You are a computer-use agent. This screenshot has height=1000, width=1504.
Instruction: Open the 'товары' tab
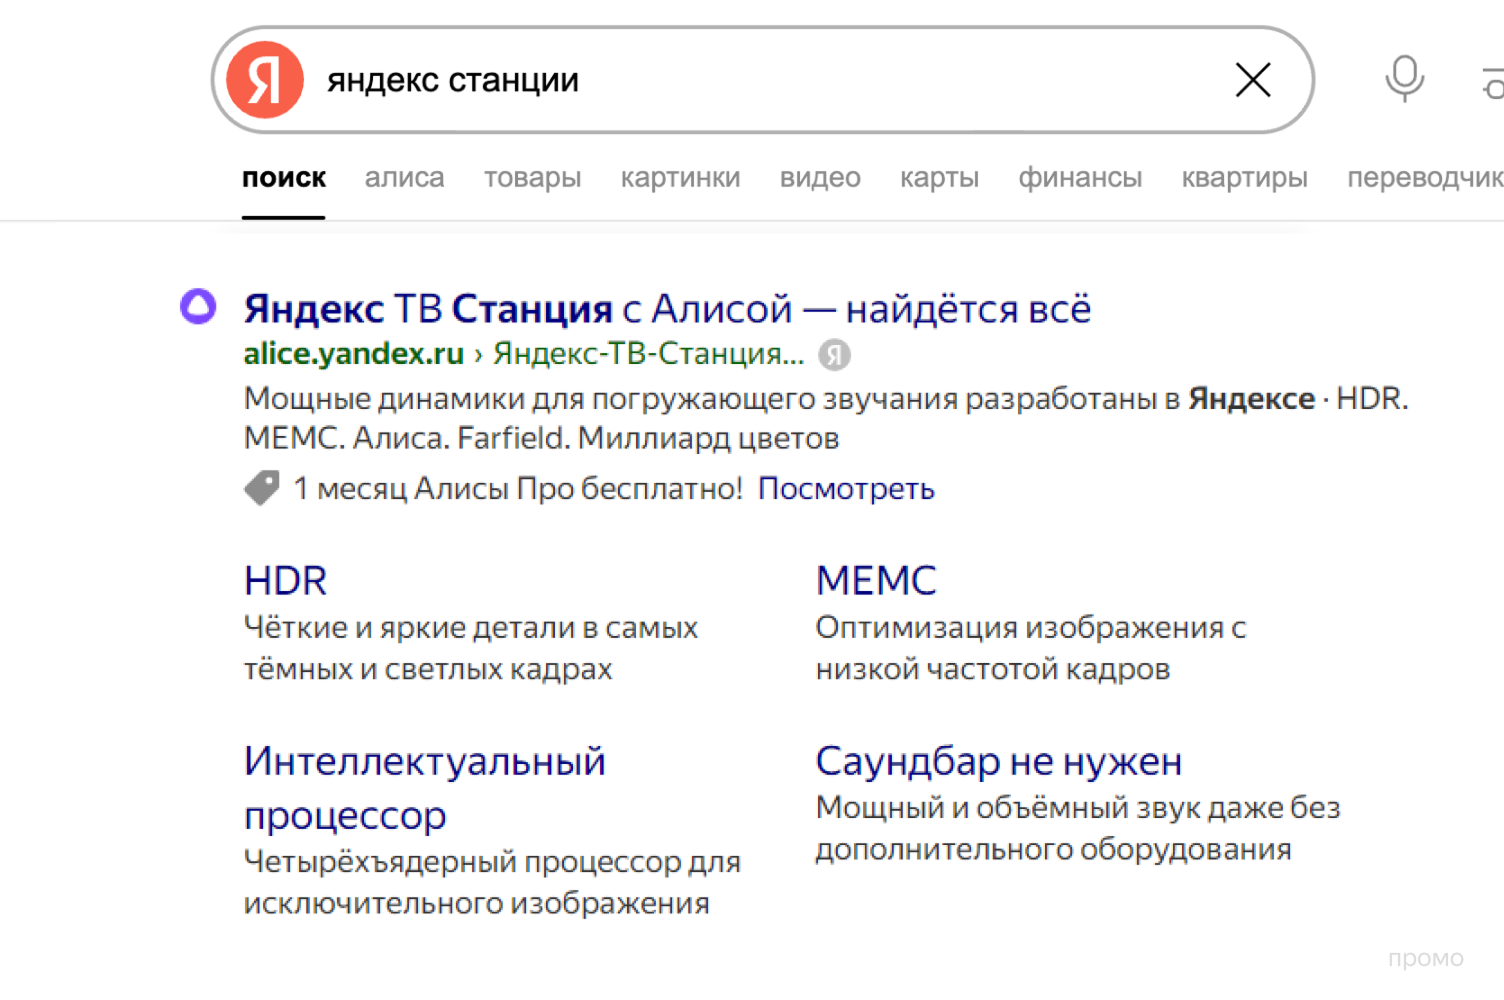[532, 178]
